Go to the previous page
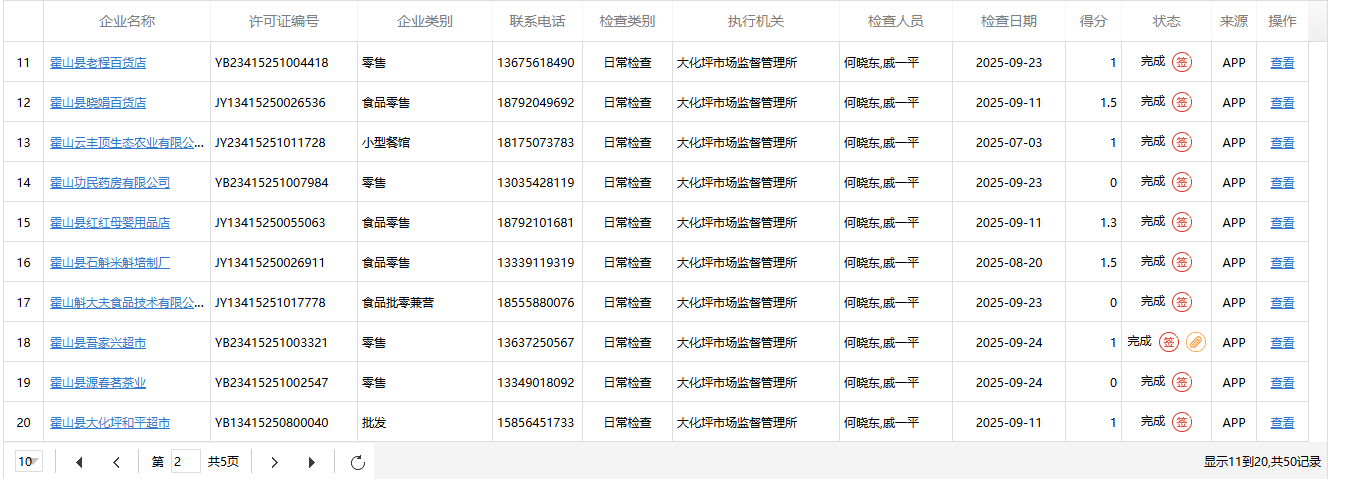 pos(116,462)
